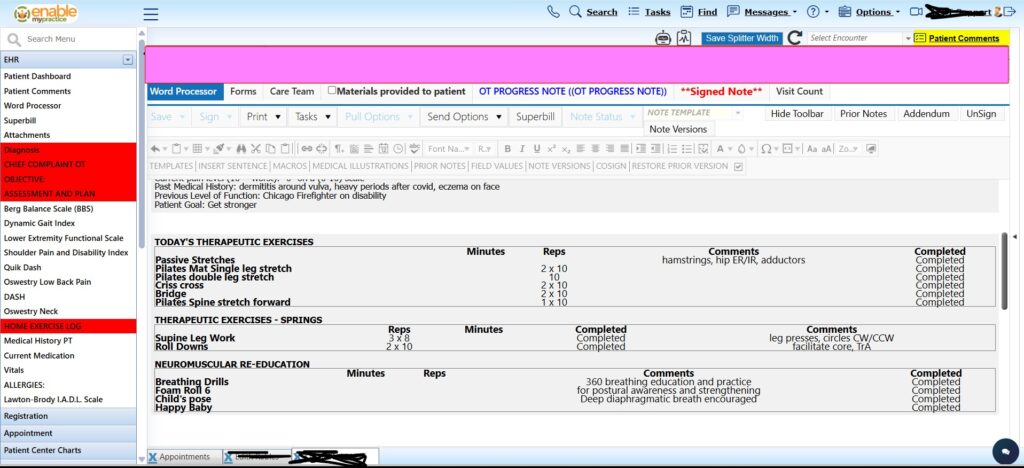Collapse the EHR section in the sidebar
Screen dimensions: 1024x468
point(127,60)
